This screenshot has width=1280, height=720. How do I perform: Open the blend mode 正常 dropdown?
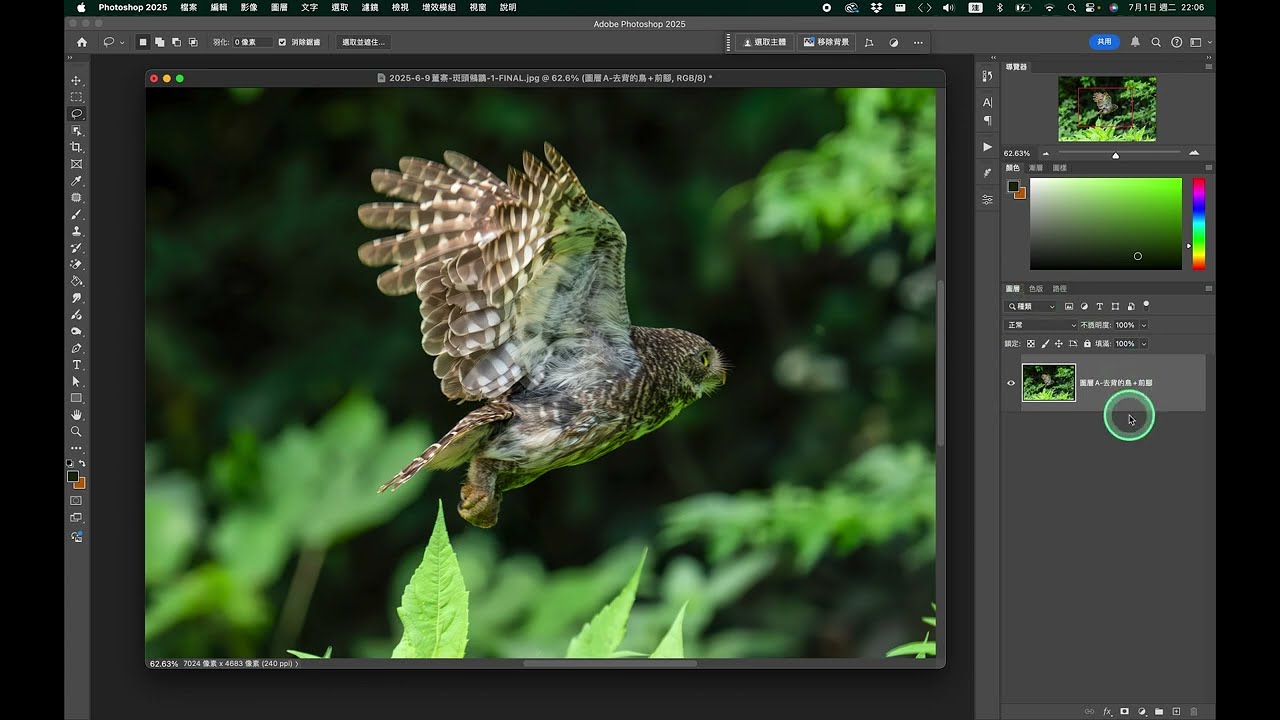coord(1041,325)
